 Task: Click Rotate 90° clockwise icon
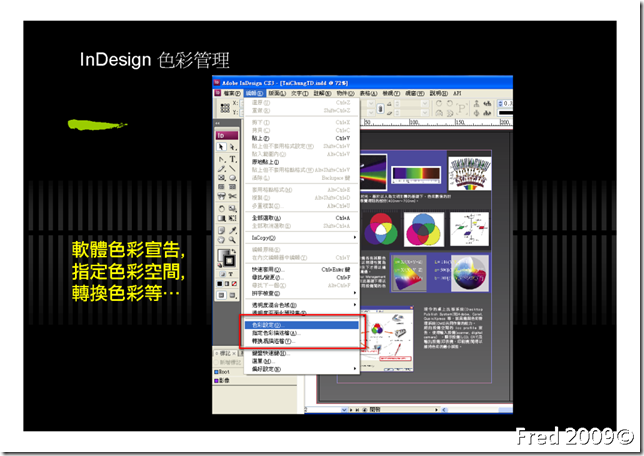click(439, 104)
